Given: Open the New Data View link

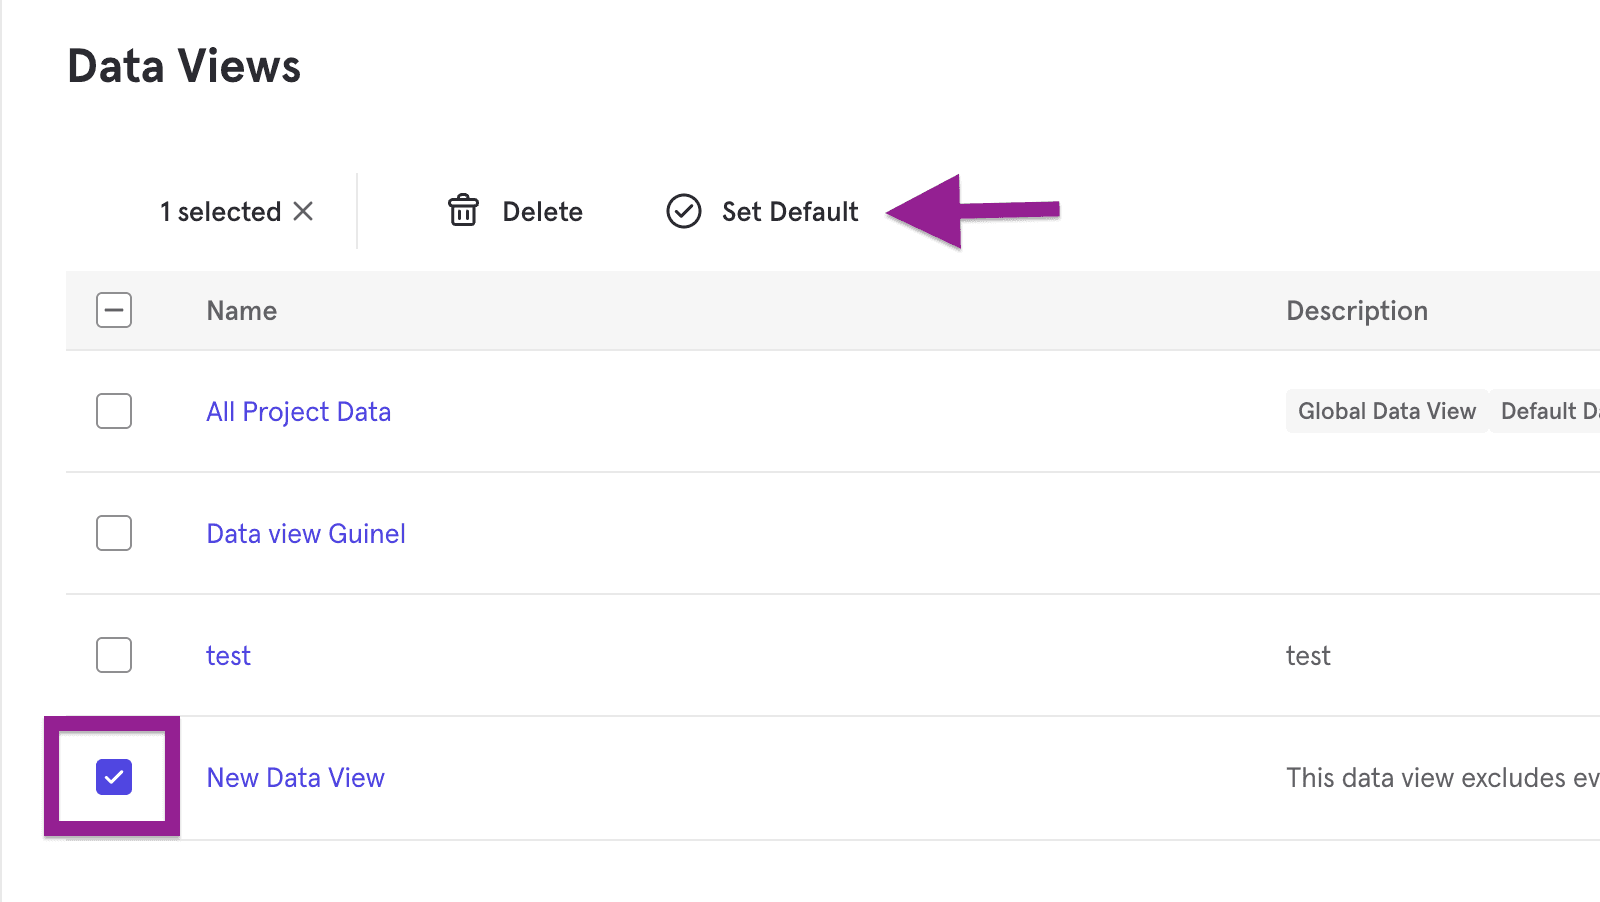Looking at the screenshot, I should coord(295,777).
